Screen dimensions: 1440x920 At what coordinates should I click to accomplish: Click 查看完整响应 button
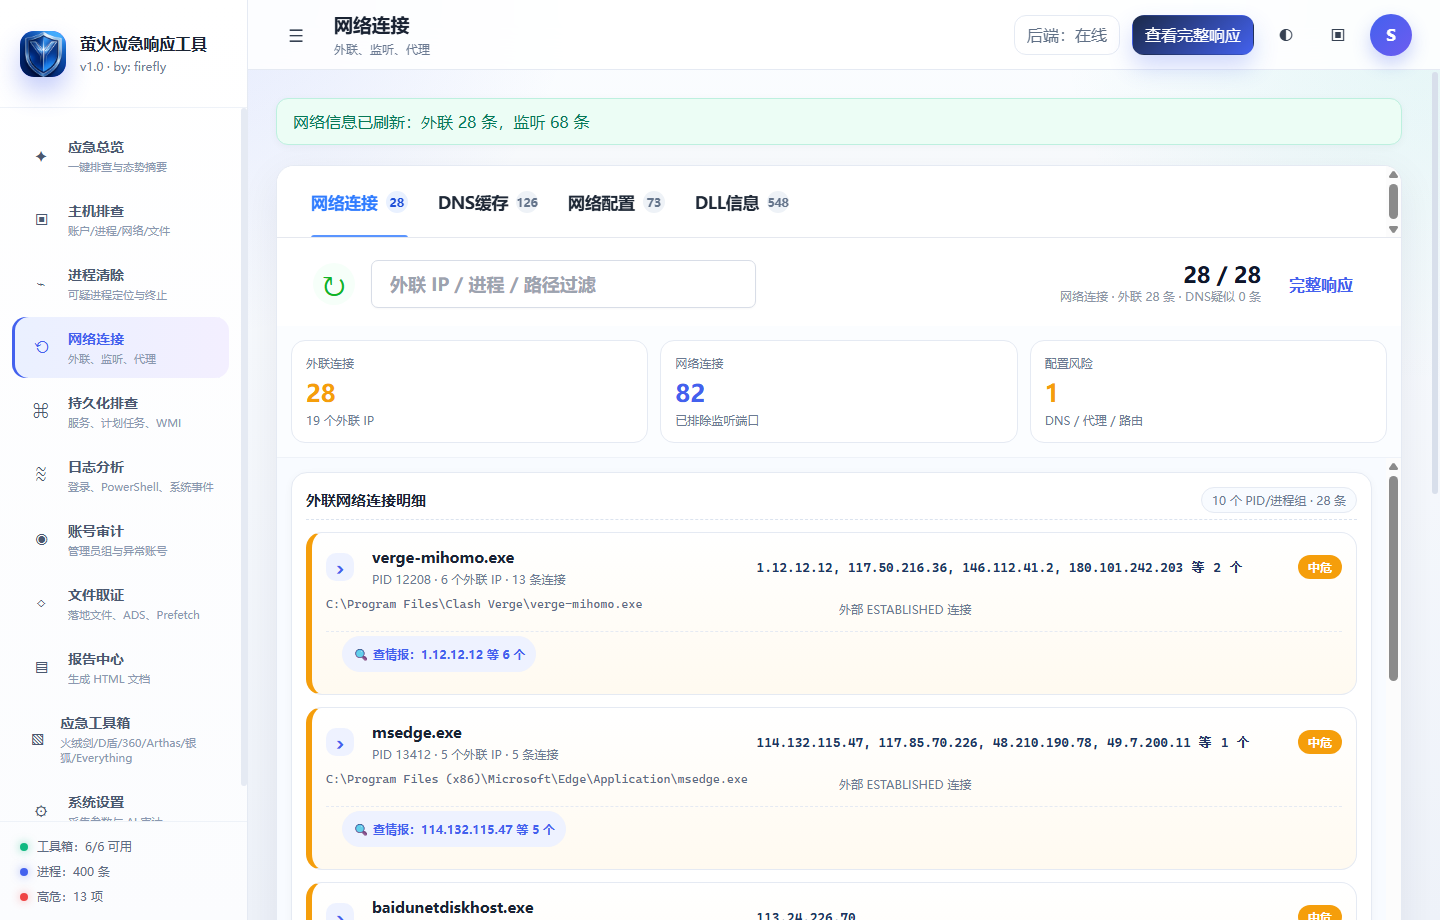1193,35
